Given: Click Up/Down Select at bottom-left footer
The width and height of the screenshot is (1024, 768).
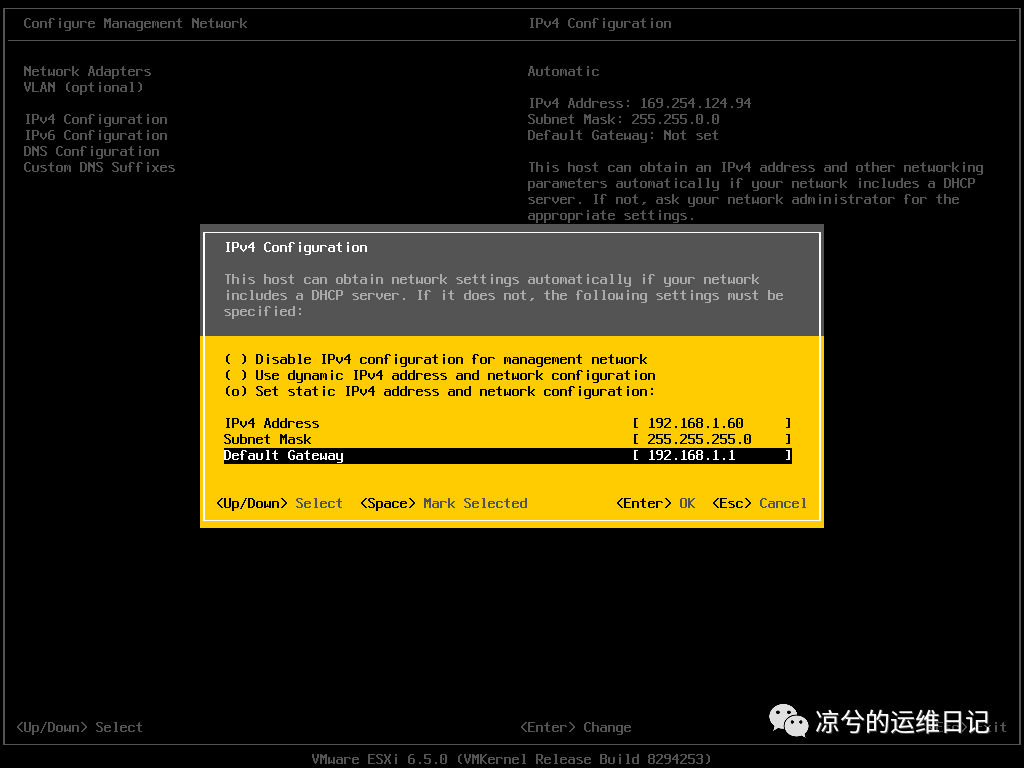Looking at the screenshot, I should coord(79,728).
